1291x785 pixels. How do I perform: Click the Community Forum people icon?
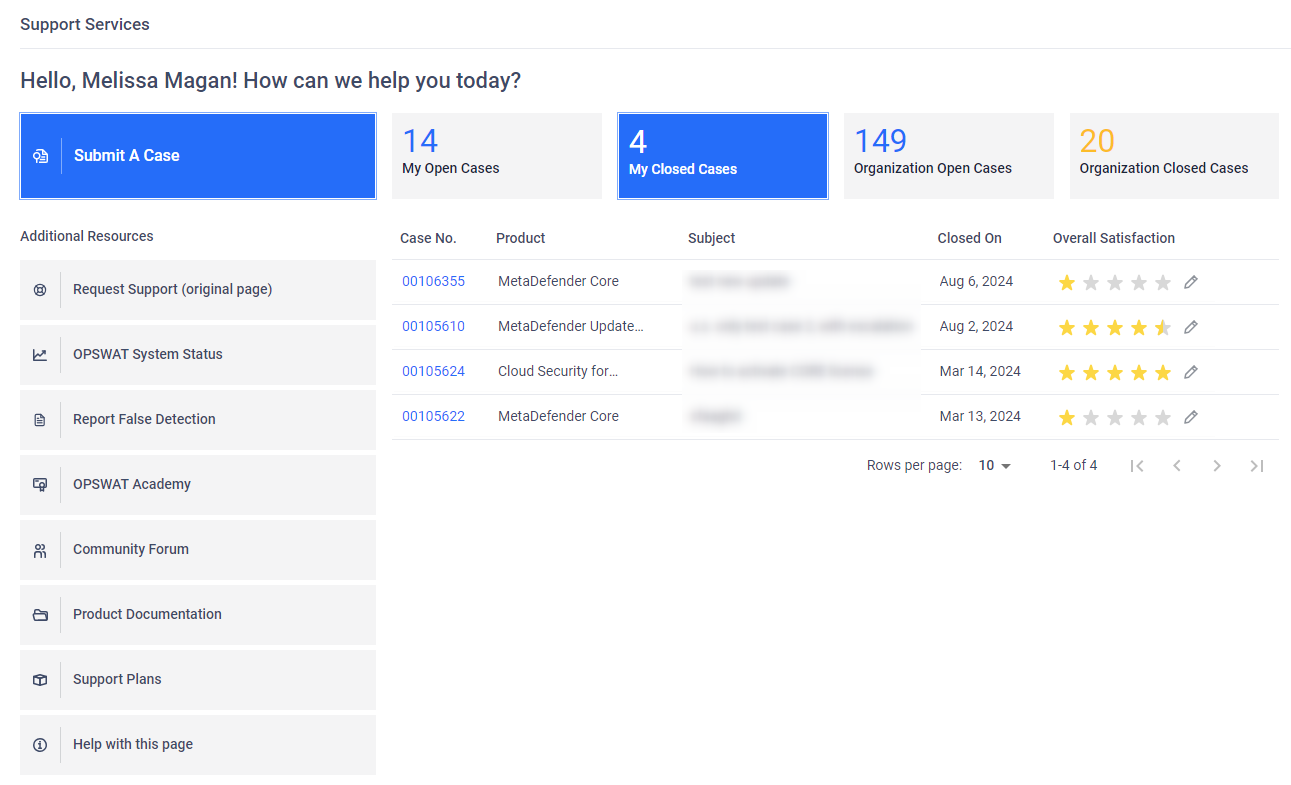(40, 550)
